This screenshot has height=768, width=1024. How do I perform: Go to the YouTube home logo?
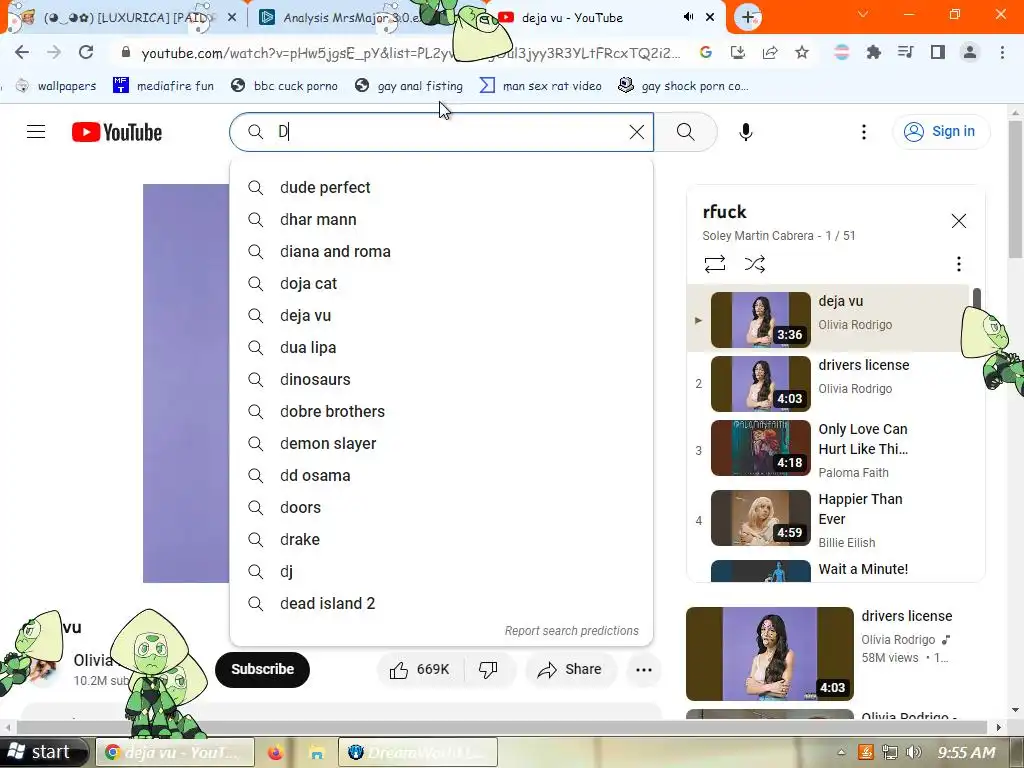pos(117,132)
